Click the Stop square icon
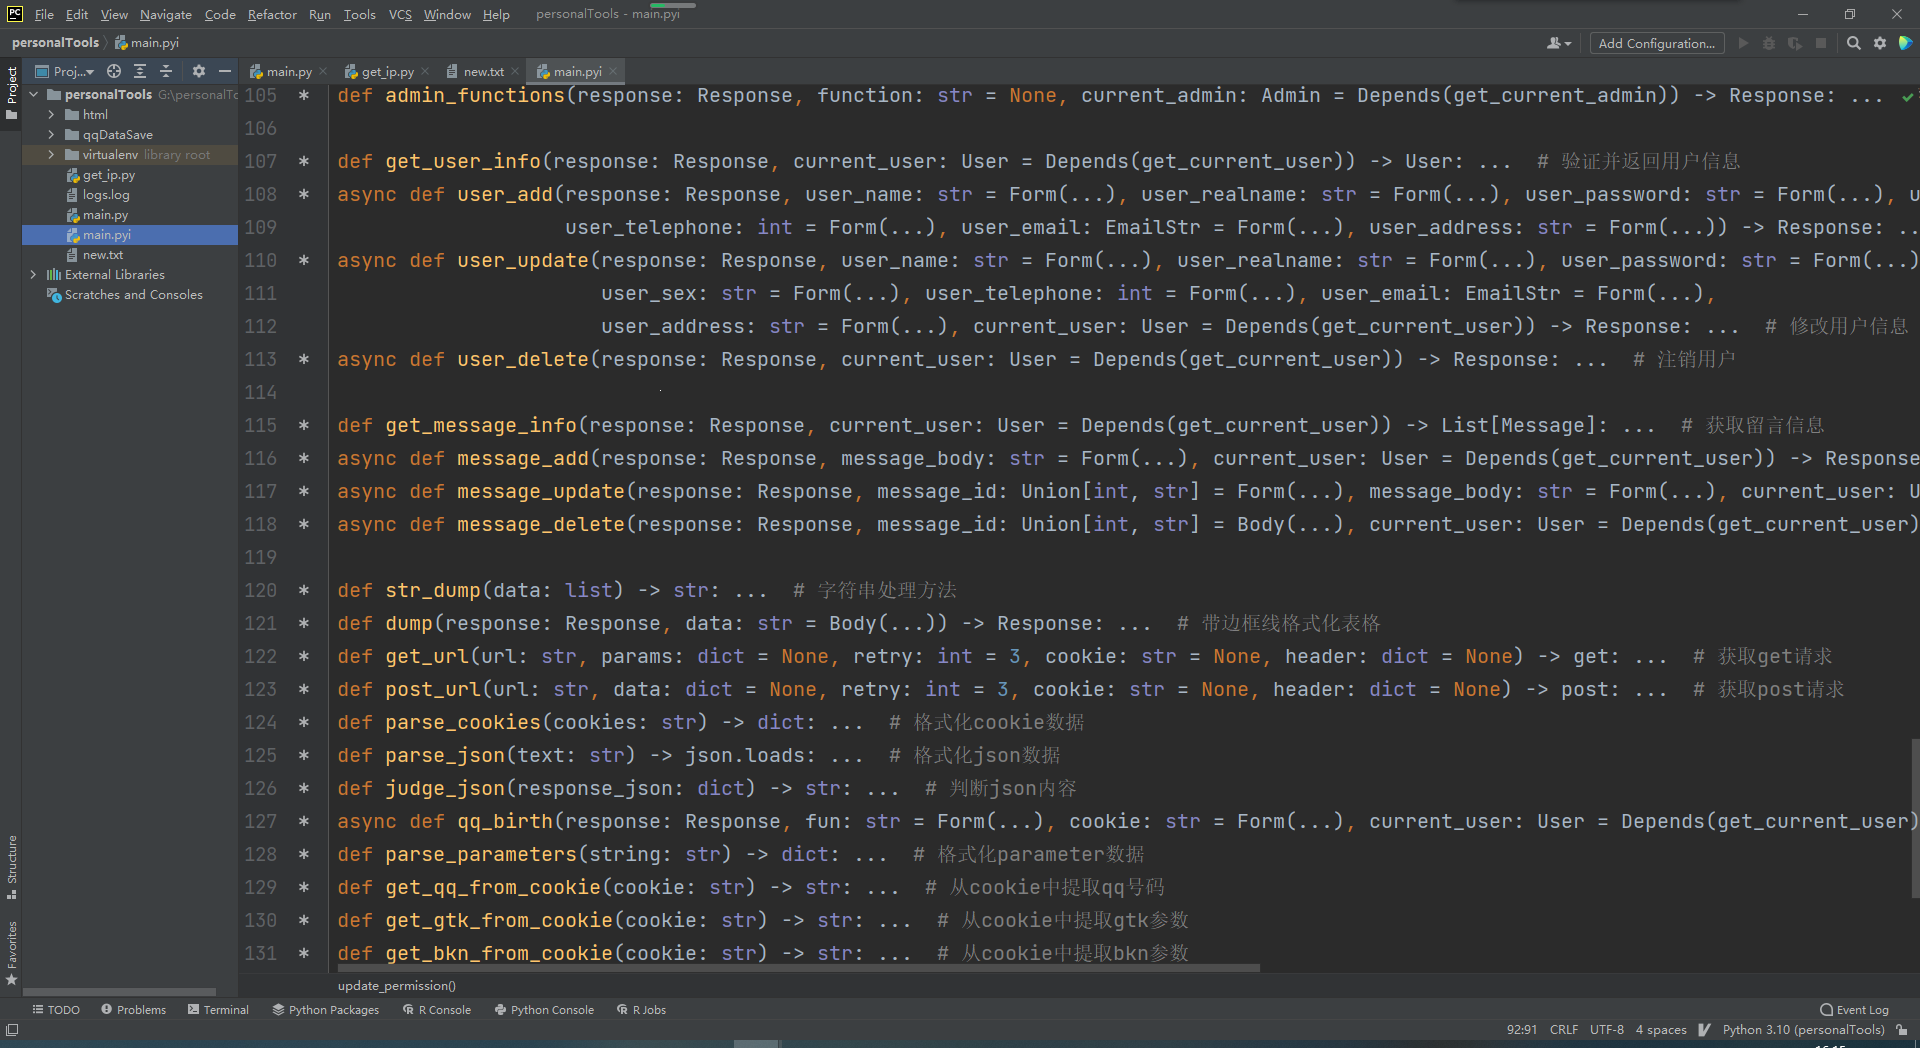Screen dimensions: 1920x1048 (x=1821, y=43)
